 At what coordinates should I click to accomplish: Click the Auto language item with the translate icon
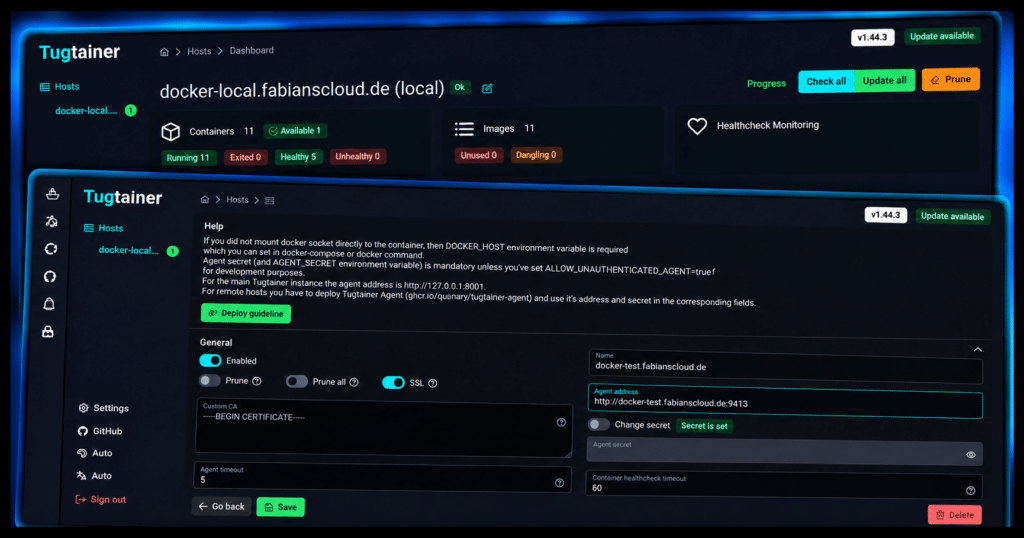point(94,476)
